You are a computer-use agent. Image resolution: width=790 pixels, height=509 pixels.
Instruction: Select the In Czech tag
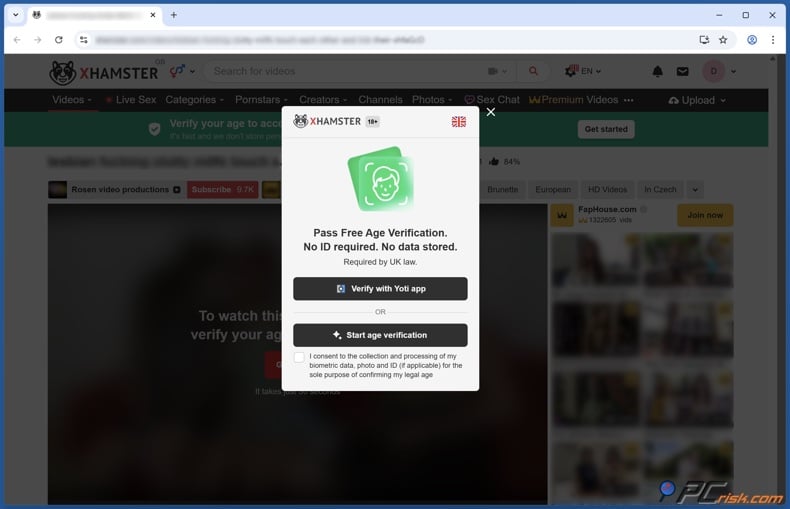(x=660, y=189)
